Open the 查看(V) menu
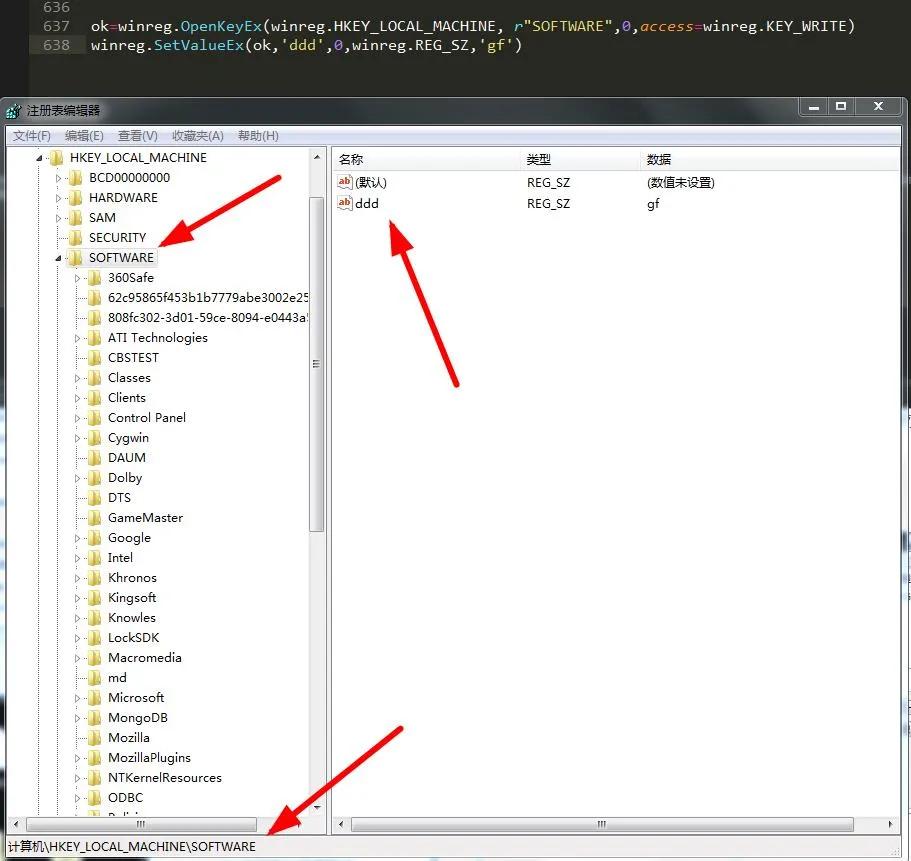 (137, 135)
